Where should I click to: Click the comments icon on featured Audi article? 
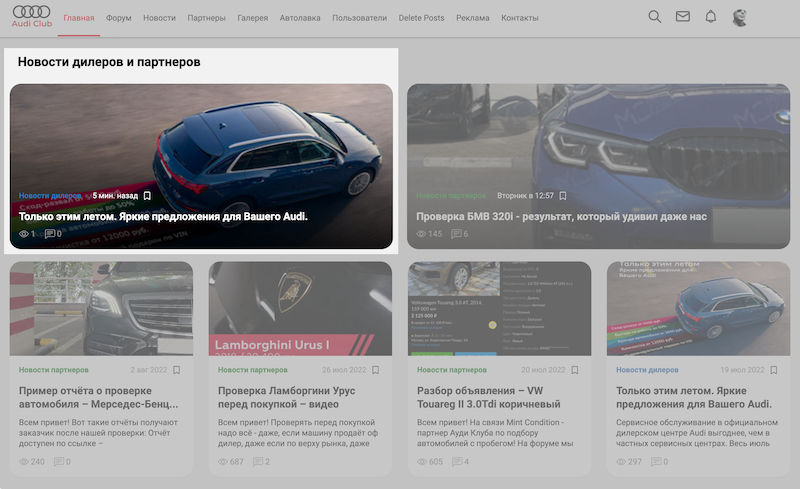[49, 234]
